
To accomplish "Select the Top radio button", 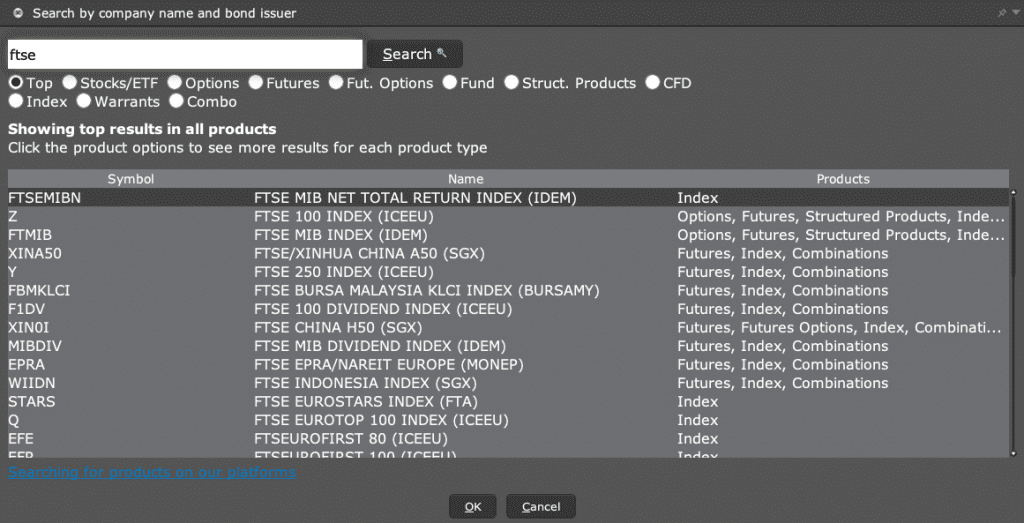I will tap(16, 83).
